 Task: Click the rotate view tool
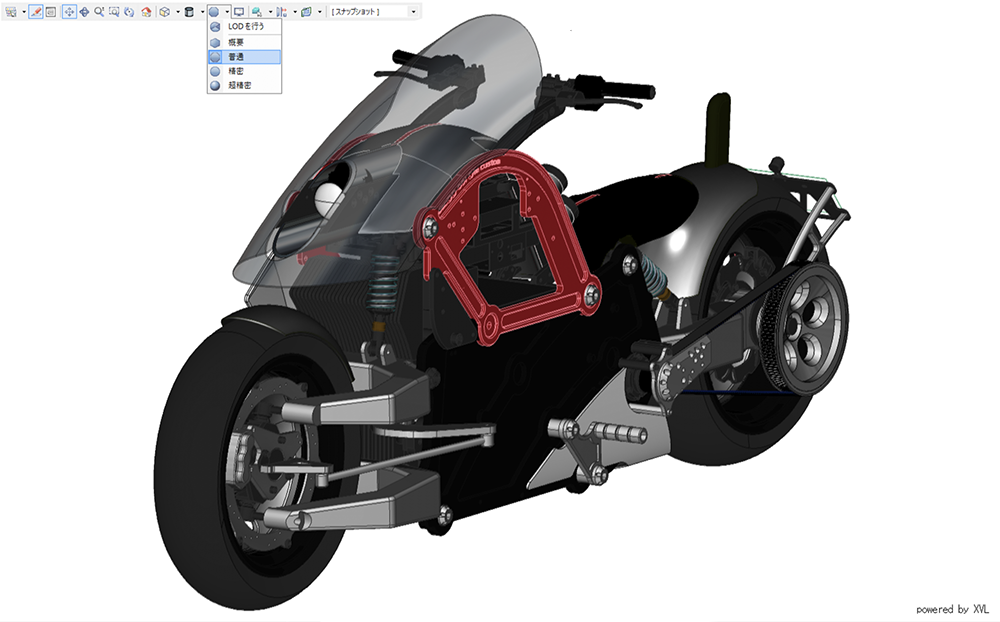coord(128,12)
